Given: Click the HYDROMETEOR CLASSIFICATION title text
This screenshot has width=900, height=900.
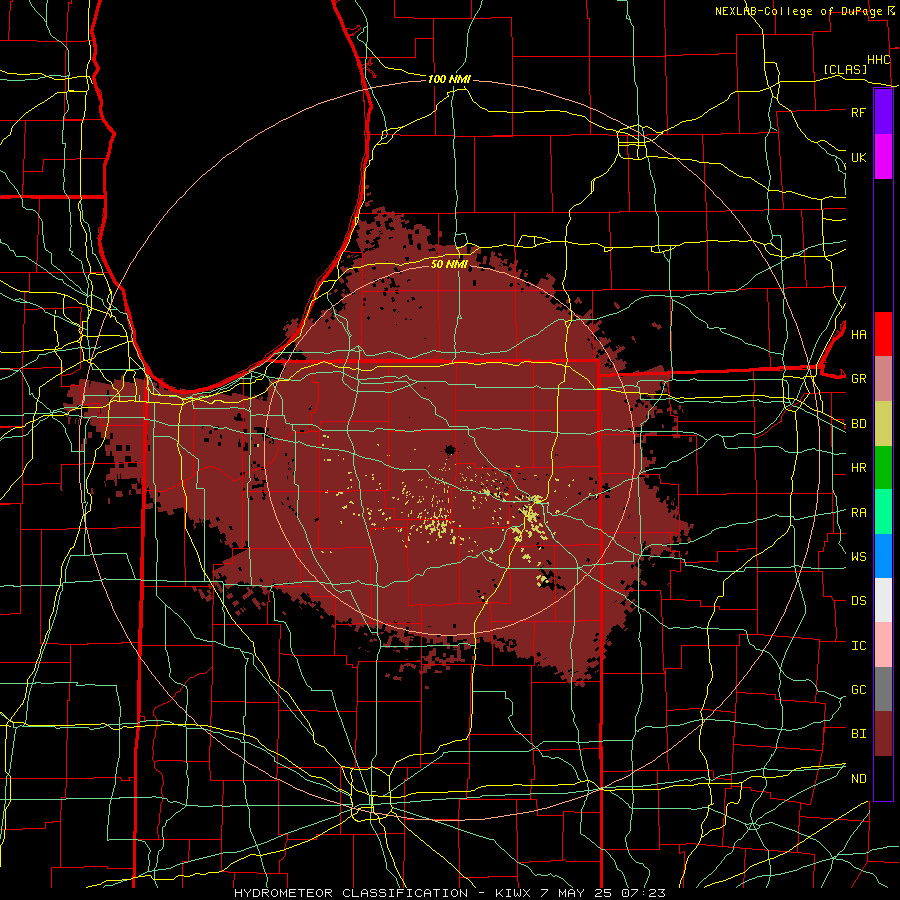Looking at the screenshot, I should point(351,893).
